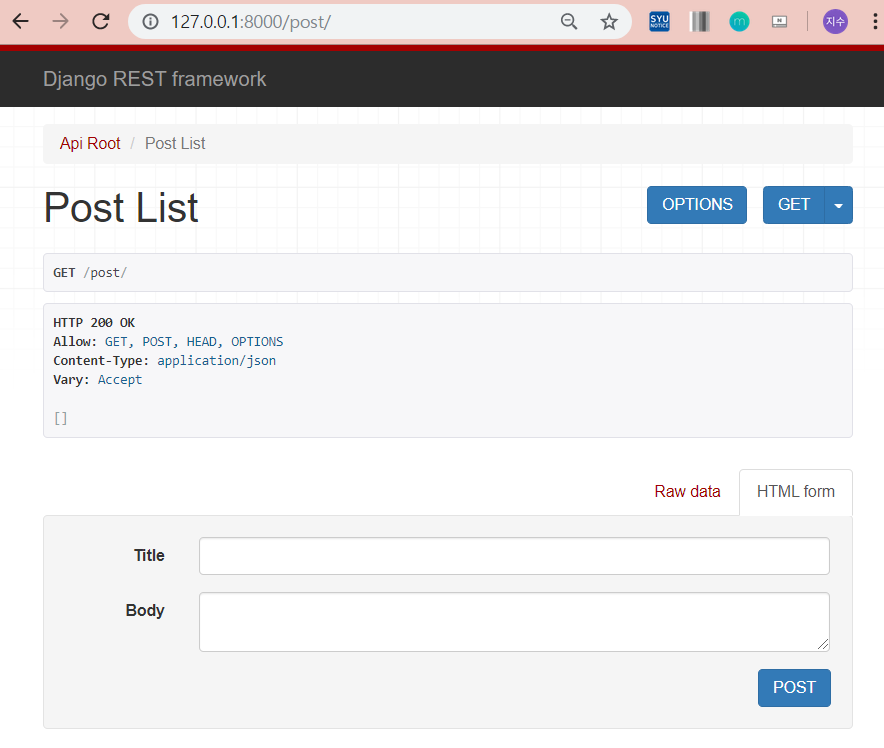Click the empty '[]' JSON response
884x748 pixels.
click(x=60, y=418)
